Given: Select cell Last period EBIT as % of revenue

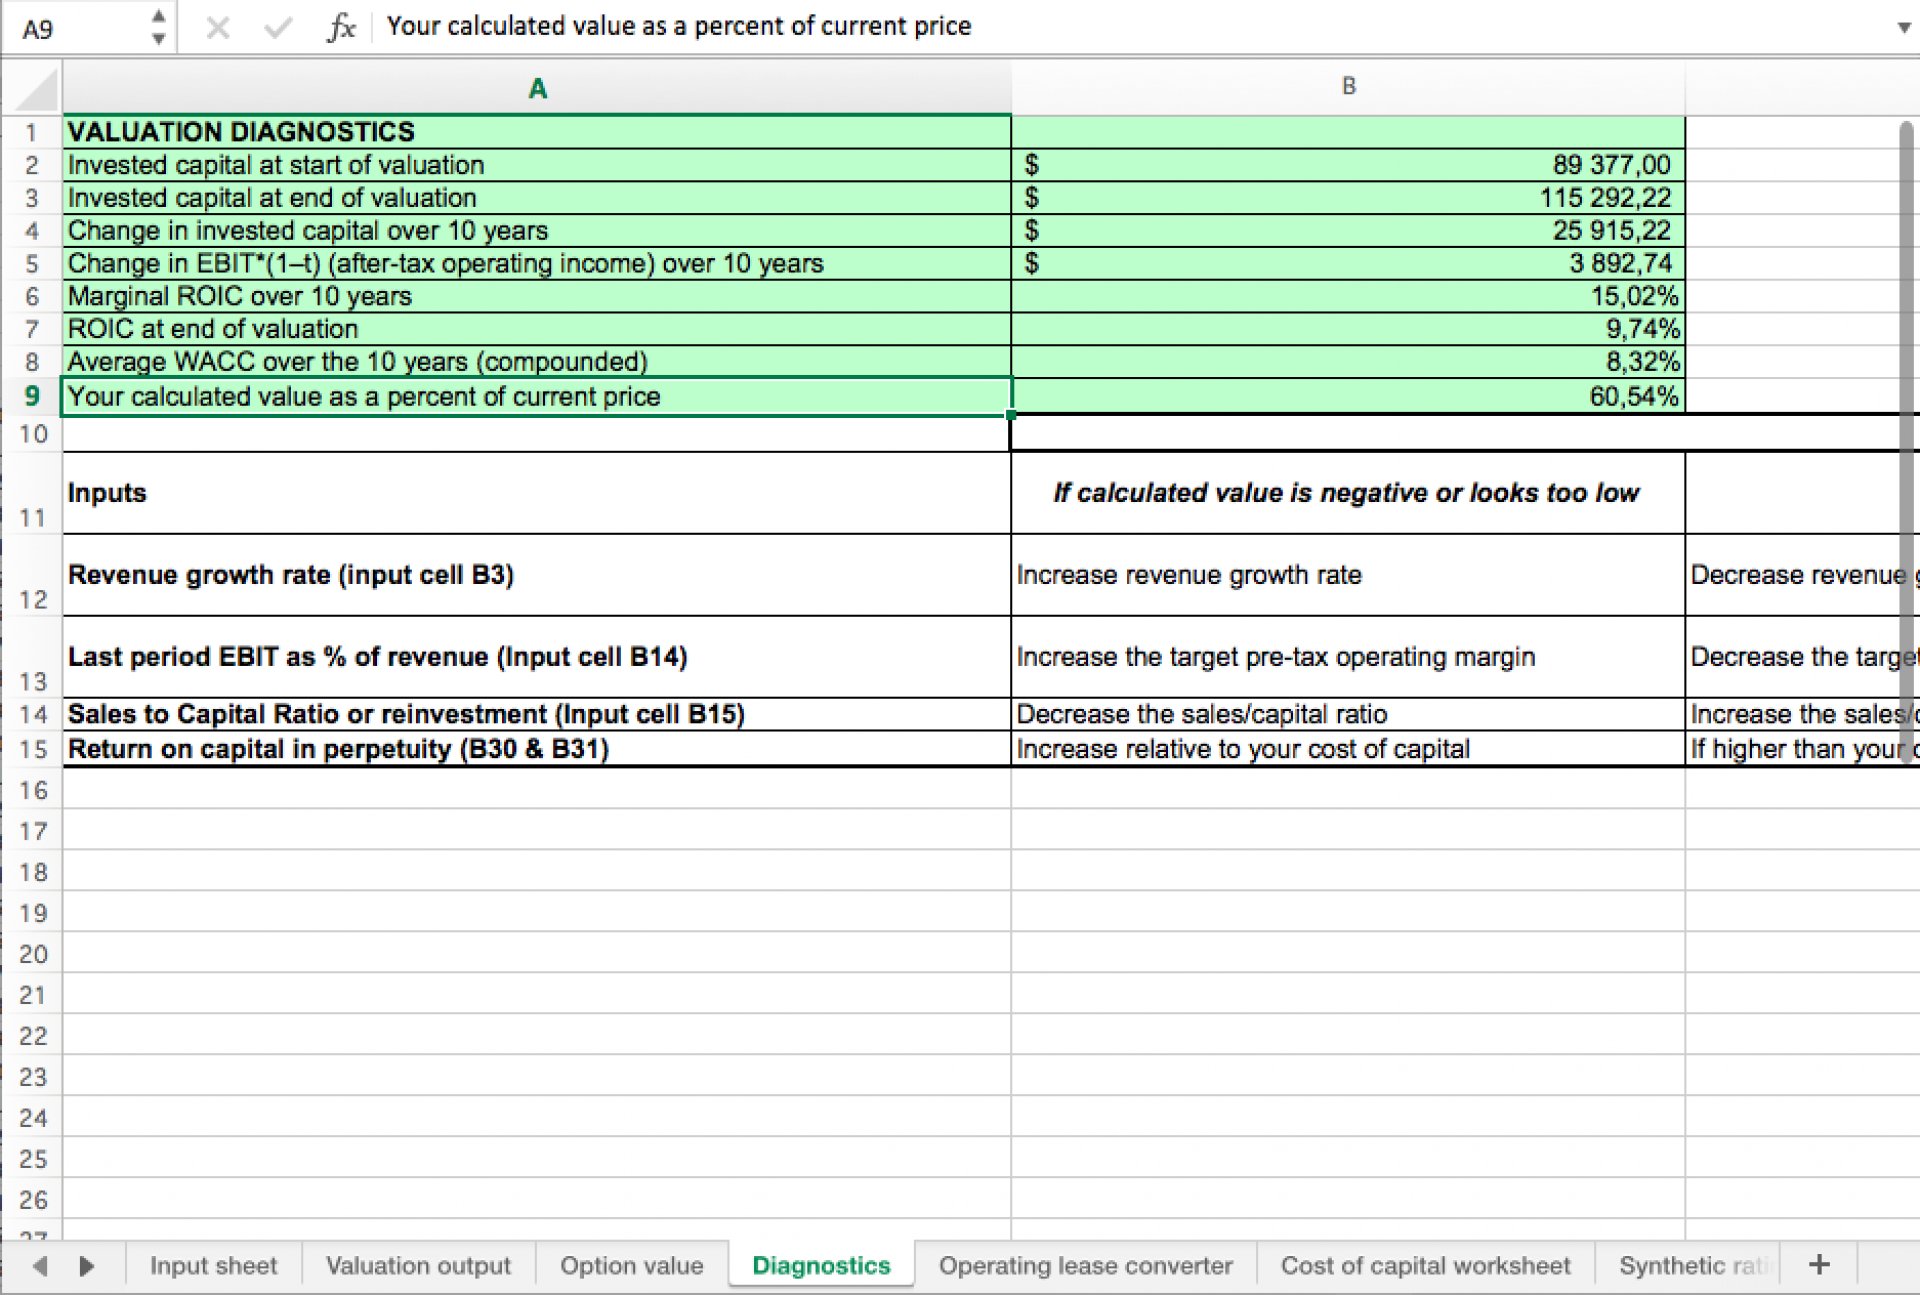Looking at the screenshot, I should click(537, 657).
